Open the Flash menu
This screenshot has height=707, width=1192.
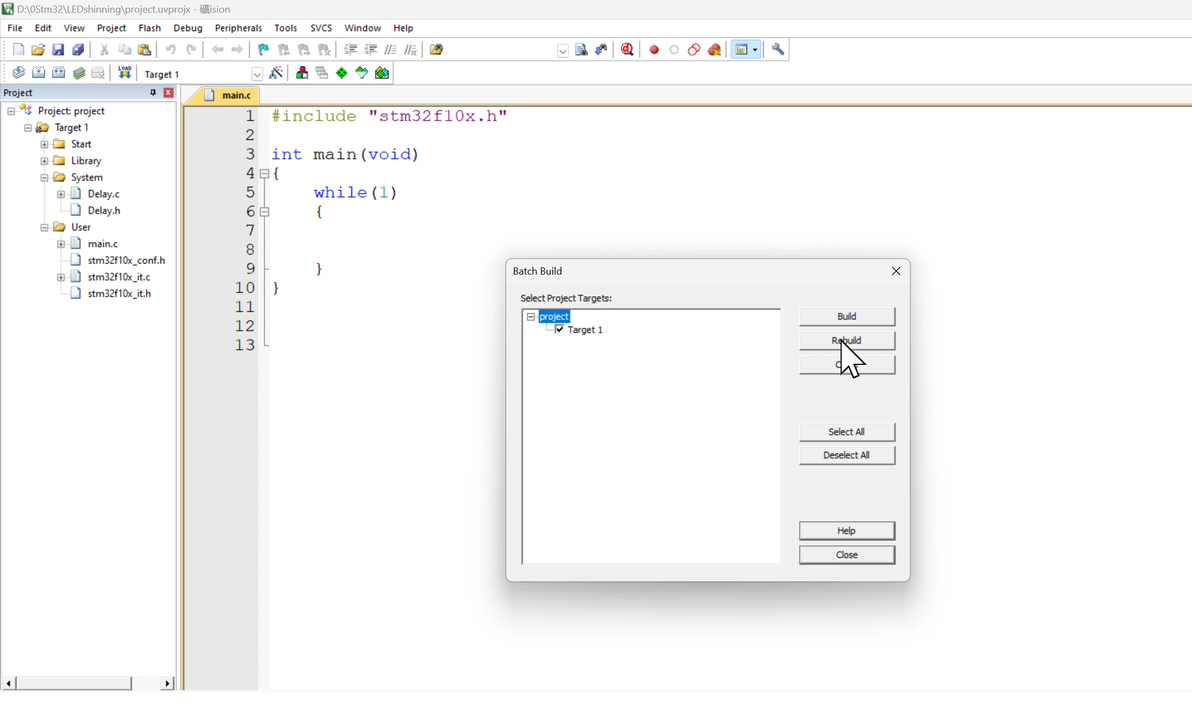[x=149, y=28]
